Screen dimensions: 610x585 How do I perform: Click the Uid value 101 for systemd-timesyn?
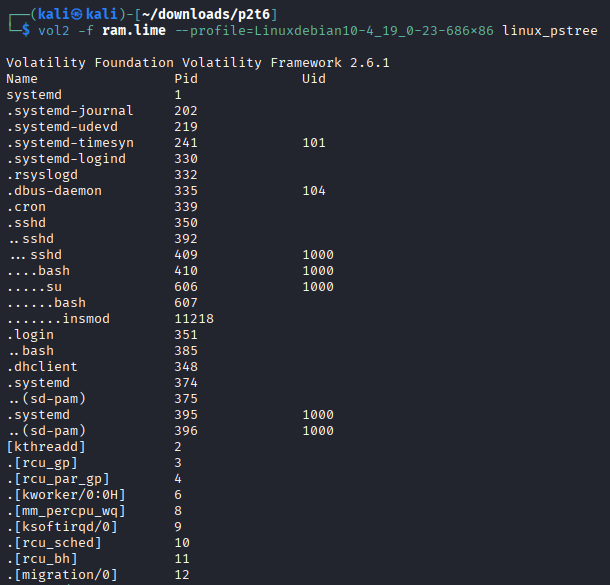click(x=314, y=142)
